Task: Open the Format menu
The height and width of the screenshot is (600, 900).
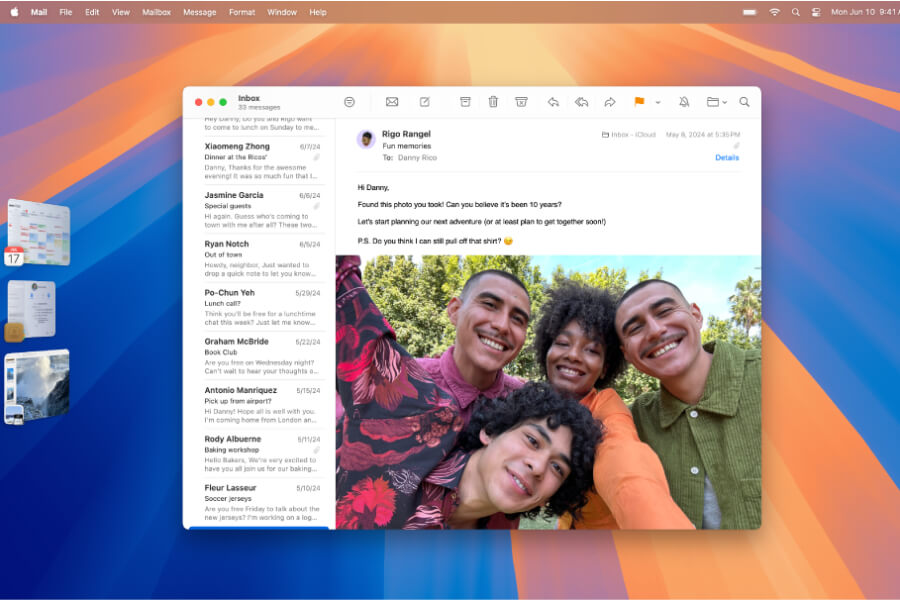Action: click(x=242, y=12)
